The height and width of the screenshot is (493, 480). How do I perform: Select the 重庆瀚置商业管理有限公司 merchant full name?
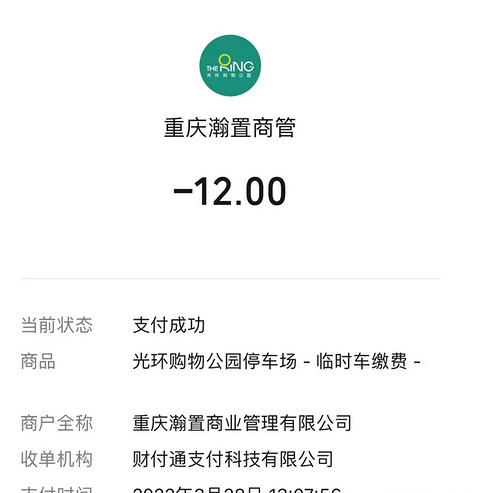242,423
